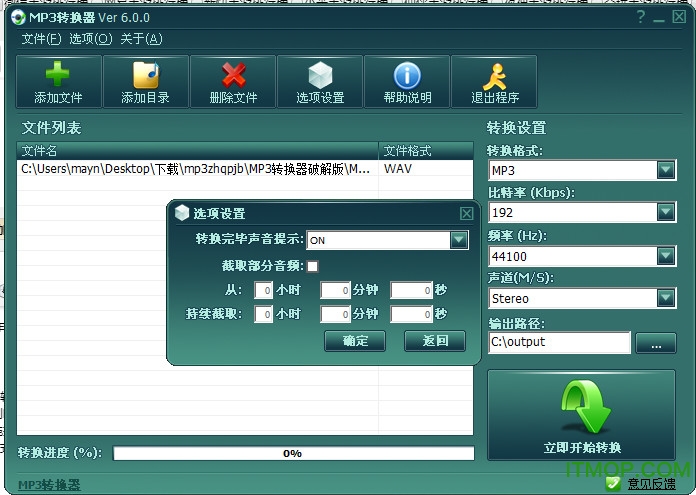696x495 pixels.
Task: Toggle the 截取部分音频 checkbox
Action: (312, 266)
